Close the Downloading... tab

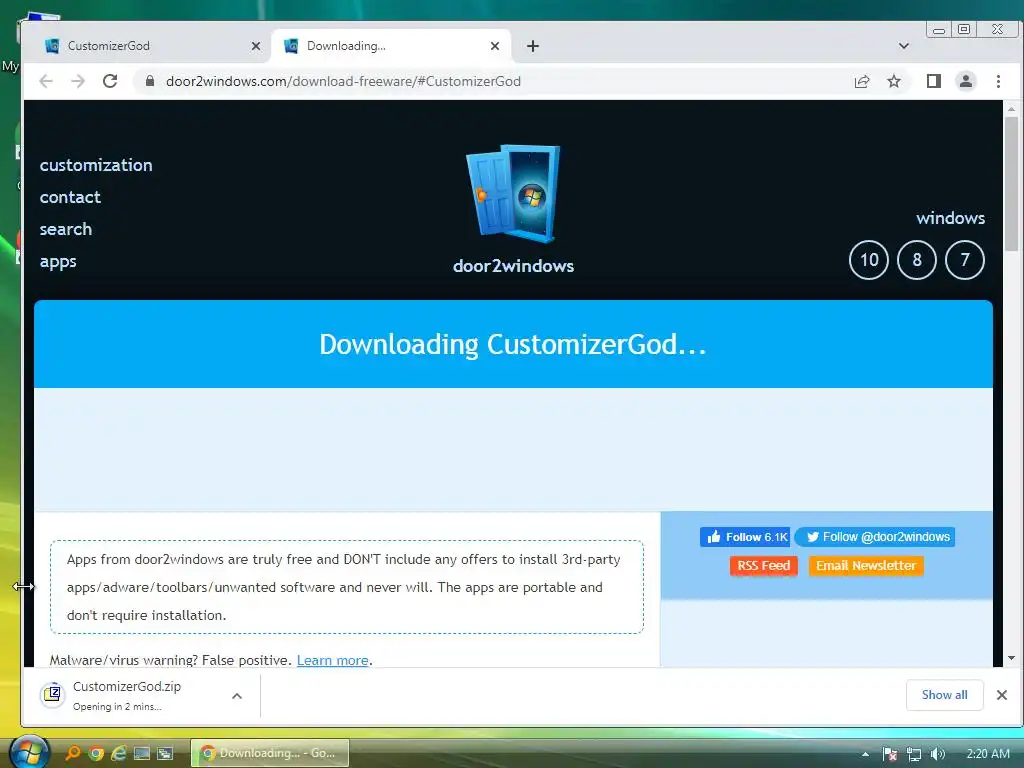494,46
